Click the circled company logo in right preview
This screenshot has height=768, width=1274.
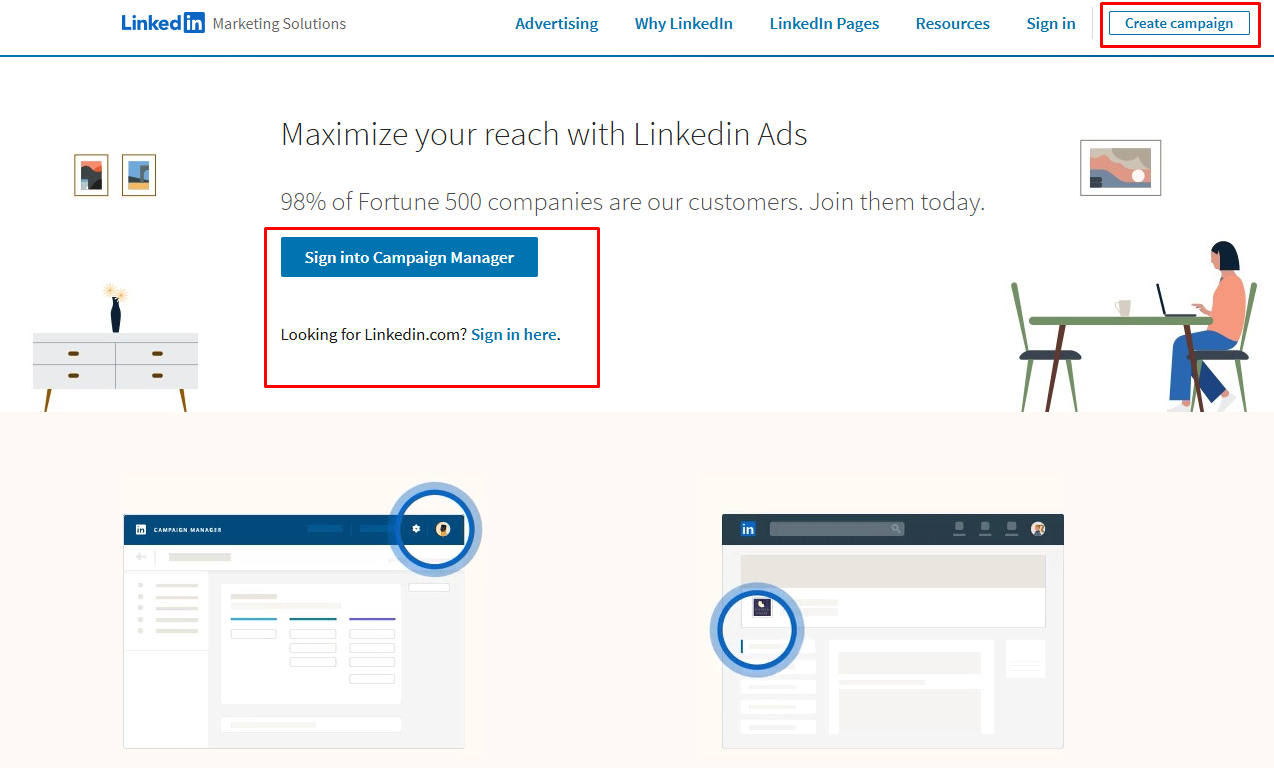(x=762, y=607)
